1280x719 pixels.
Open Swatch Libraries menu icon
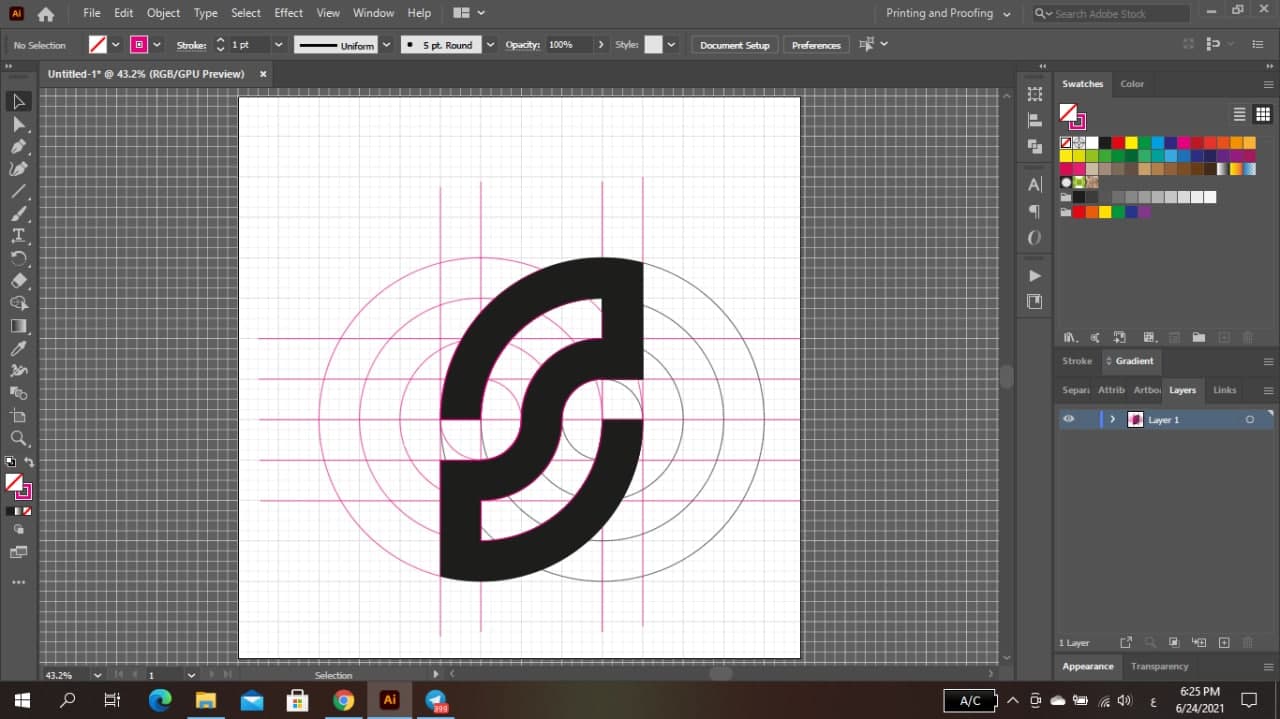1070,338
